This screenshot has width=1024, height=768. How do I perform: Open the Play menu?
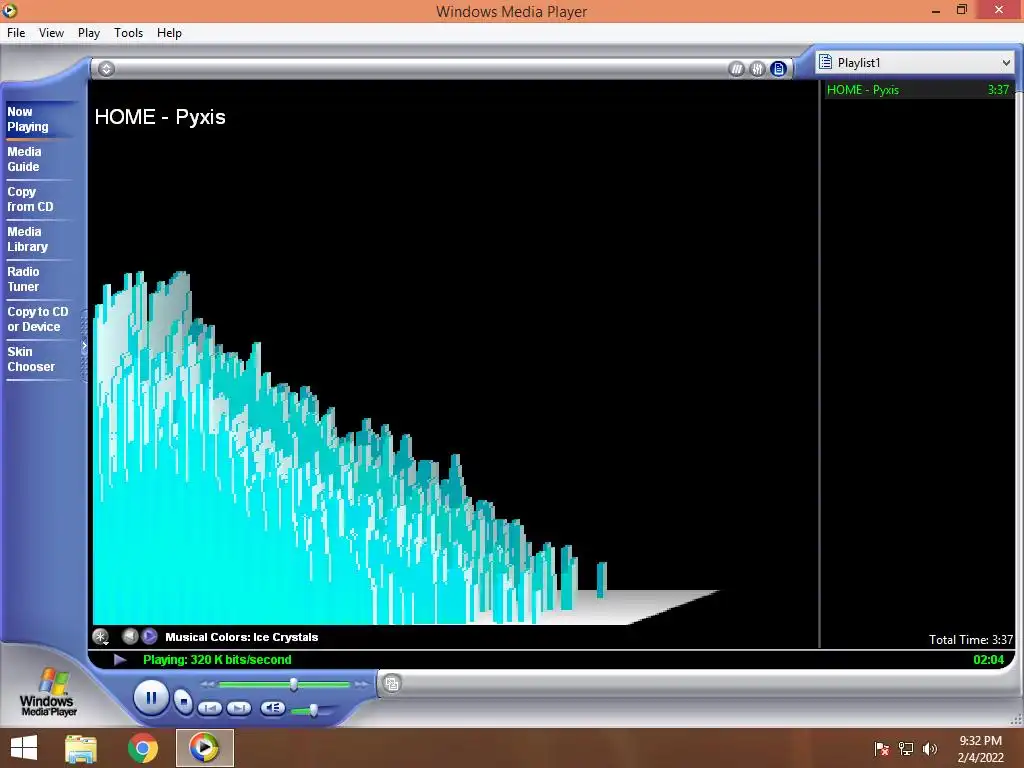(89, 33)
